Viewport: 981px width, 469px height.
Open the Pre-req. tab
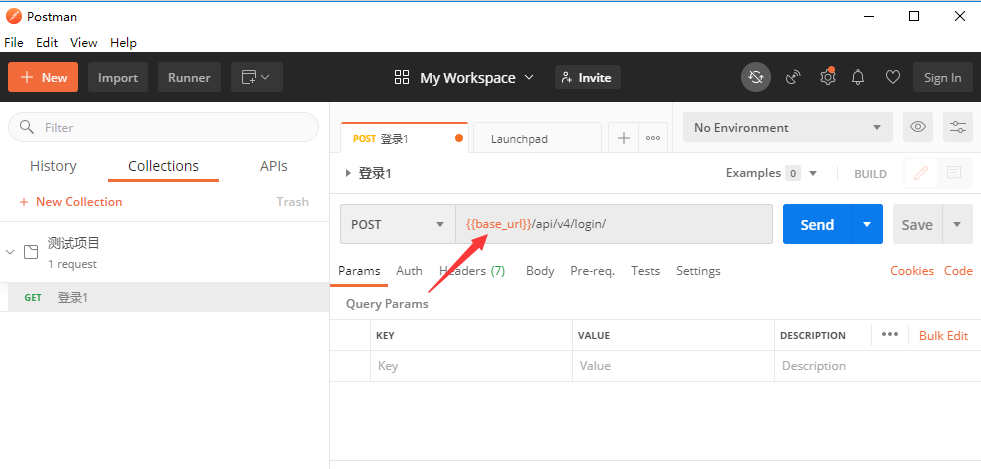tap(592, 271)
